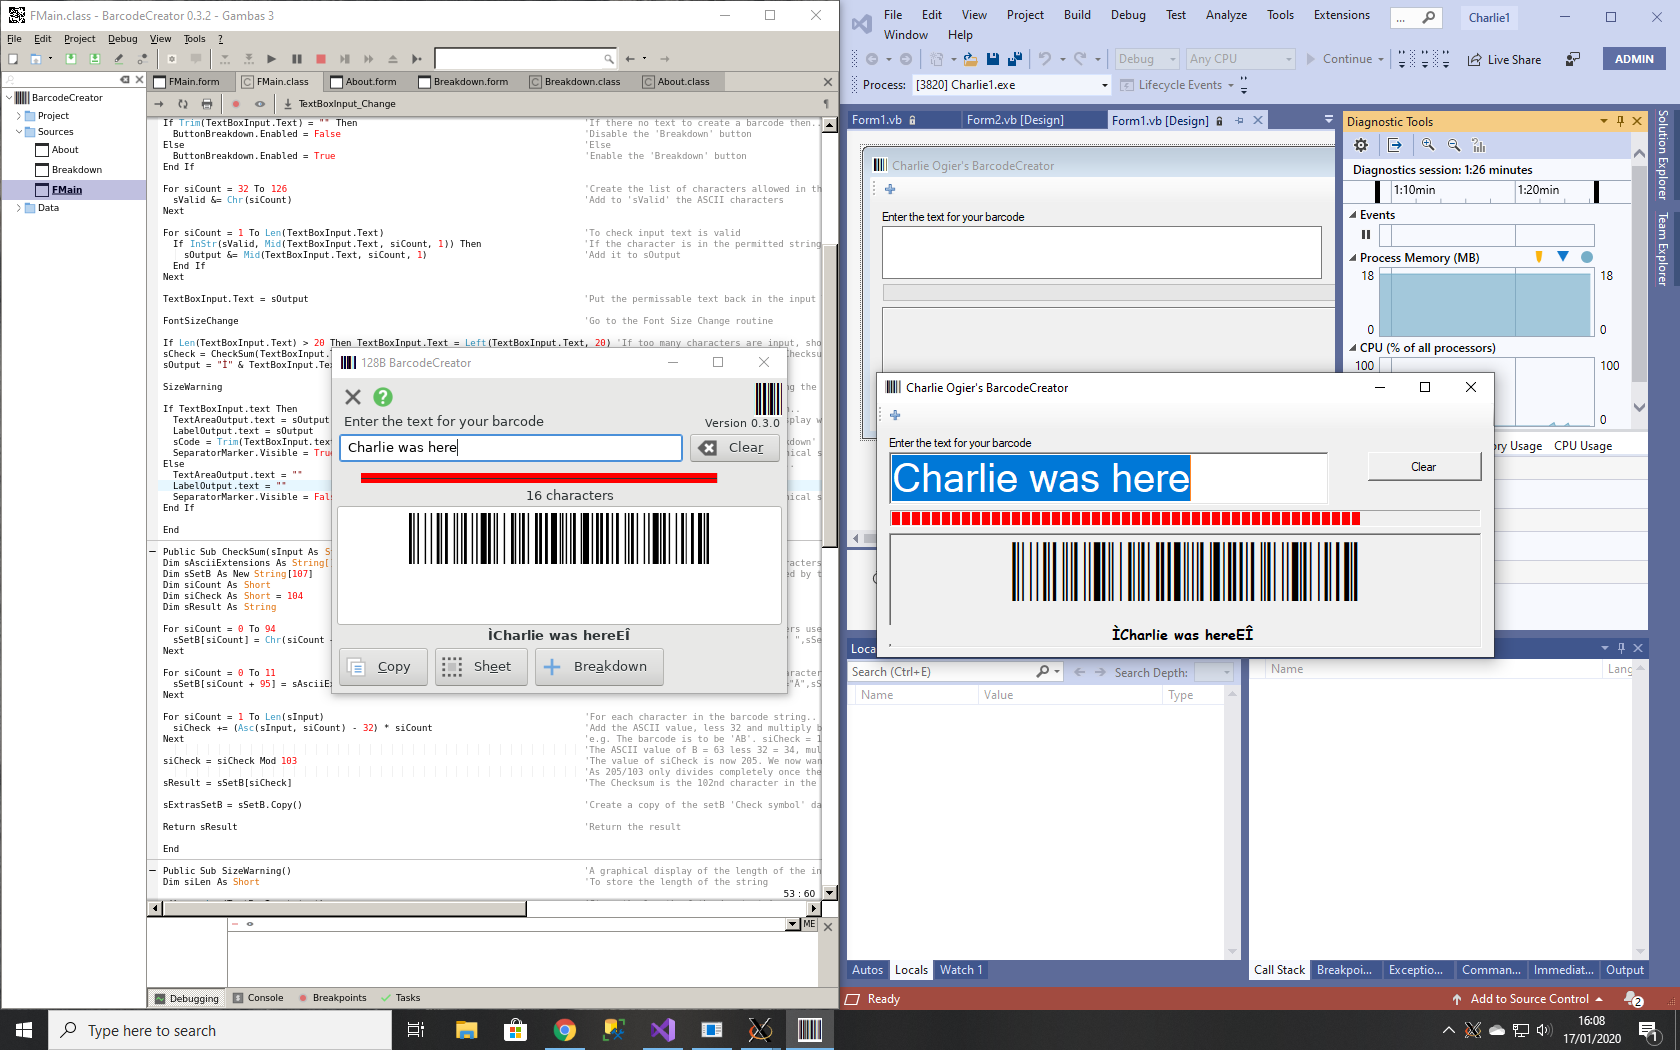Click the Reset view chart icon in Diagnostic Tools

point(1479,145)
